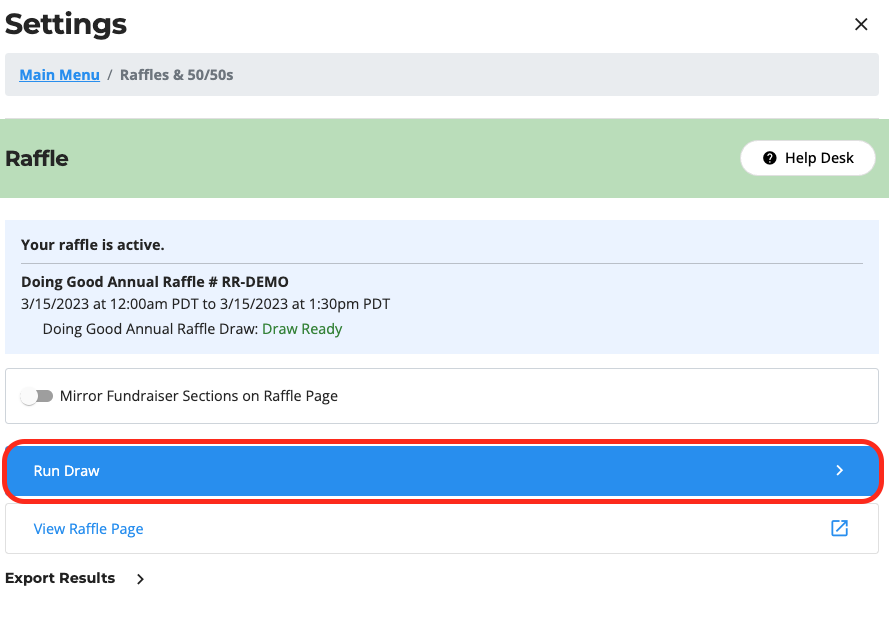The image size is (889, 627).
Task: Close the Settings panel with the X
Action: point(860,25)
